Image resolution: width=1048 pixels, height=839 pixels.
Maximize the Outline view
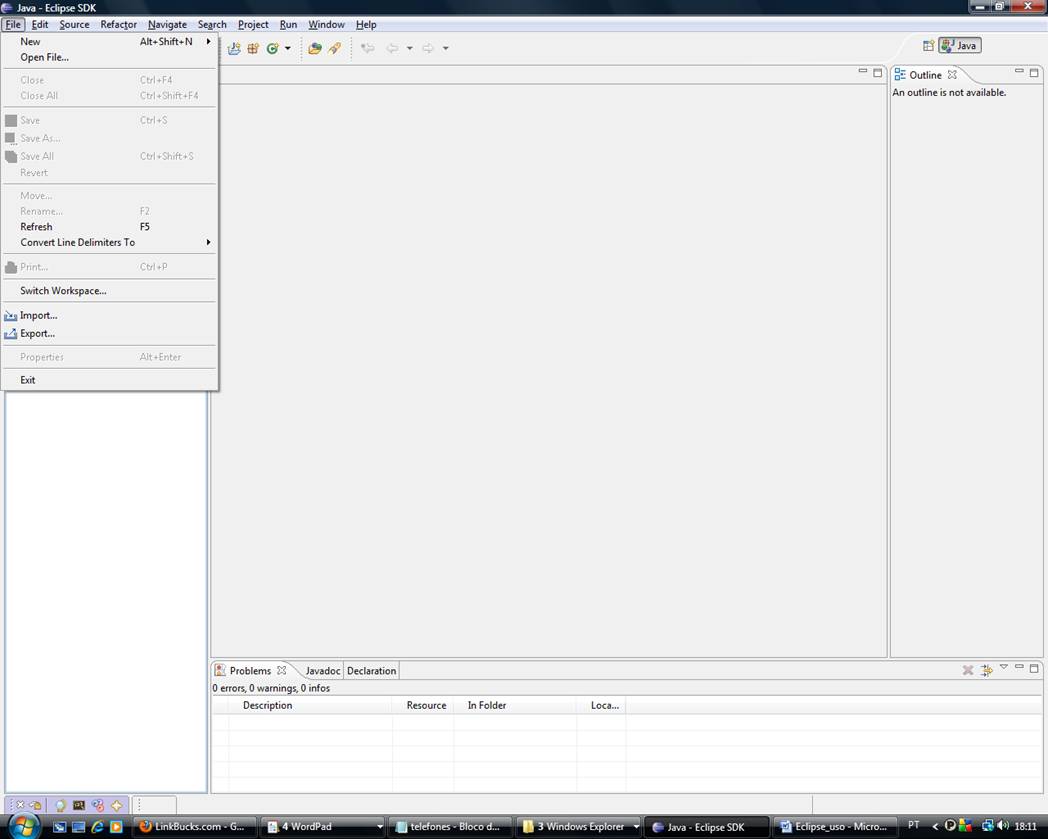coord(1034,72)
